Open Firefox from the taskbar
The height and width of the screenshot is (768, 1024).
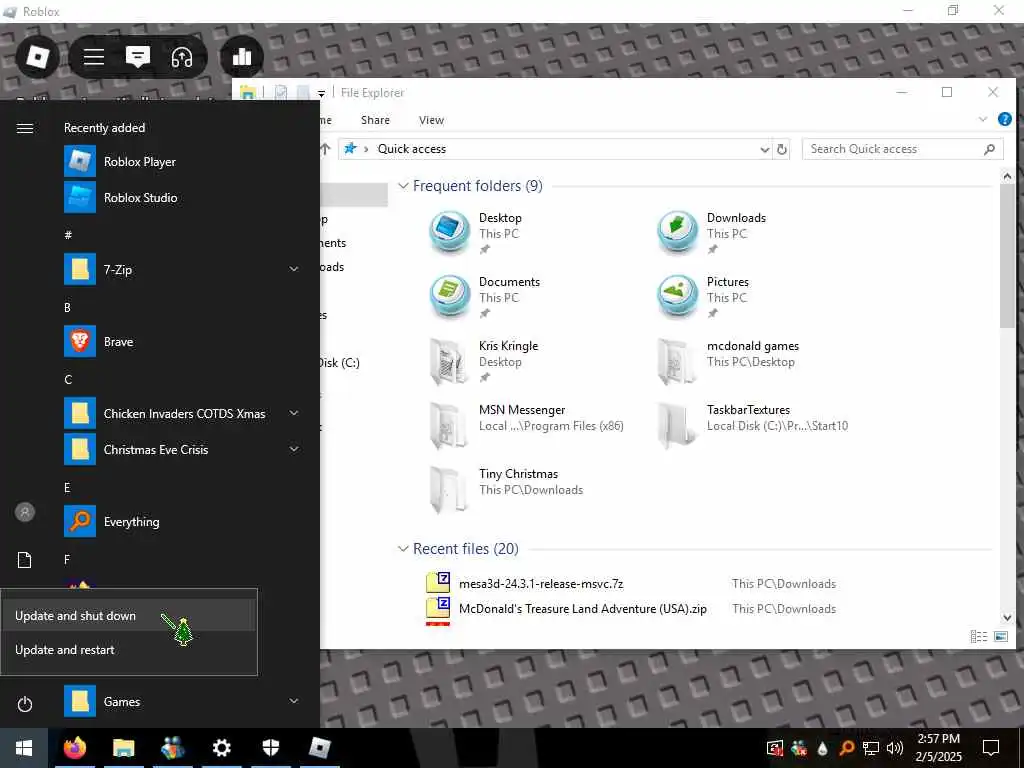[75, 748]
